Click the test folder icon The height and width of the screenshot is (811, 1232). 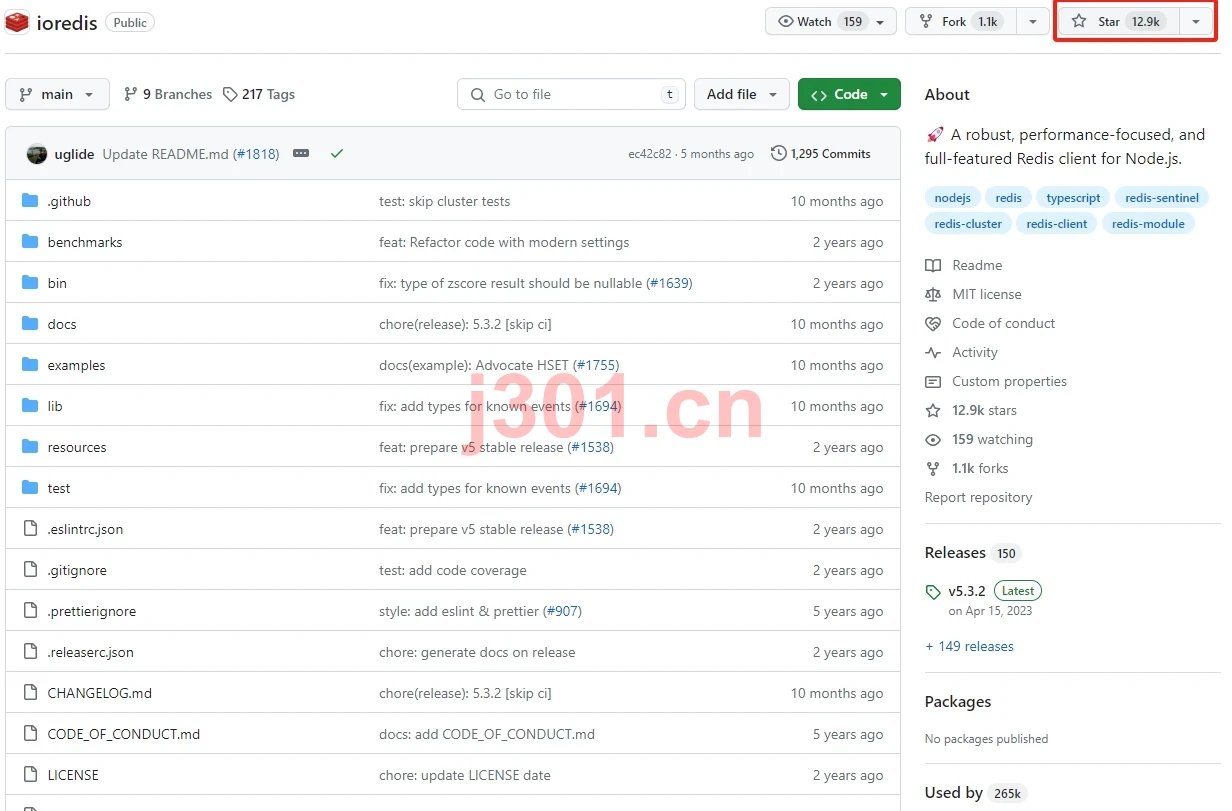pyautogui.click(x=30, y=488)
